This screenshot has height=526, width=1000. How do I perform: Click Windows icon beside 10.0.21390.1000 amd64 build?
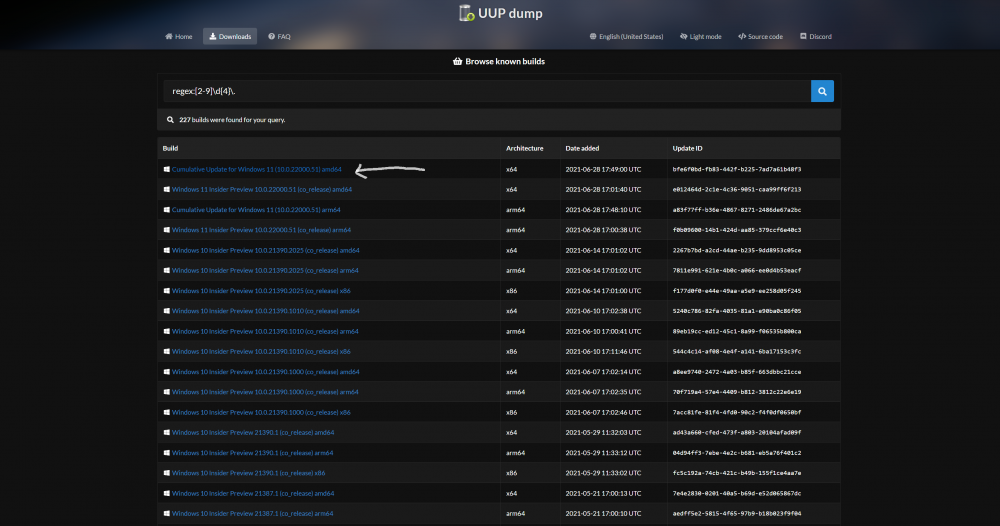[166, 372]
